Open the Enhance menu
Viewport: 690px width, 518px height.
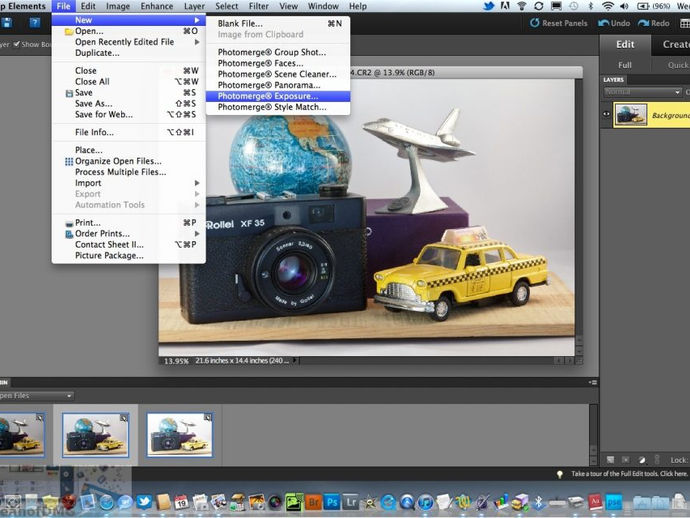[x=157, y=6]
